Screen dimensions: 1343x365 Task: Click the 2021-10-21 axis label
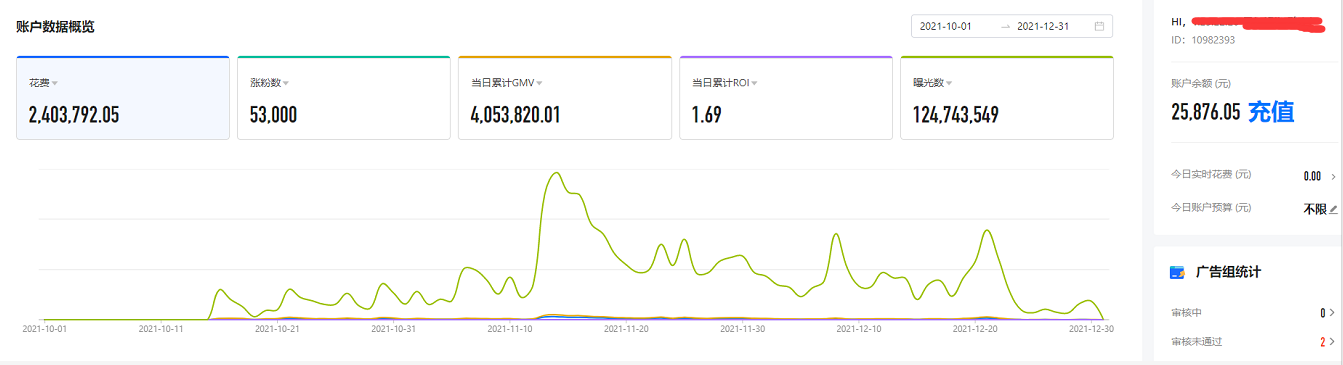point(278,328)
